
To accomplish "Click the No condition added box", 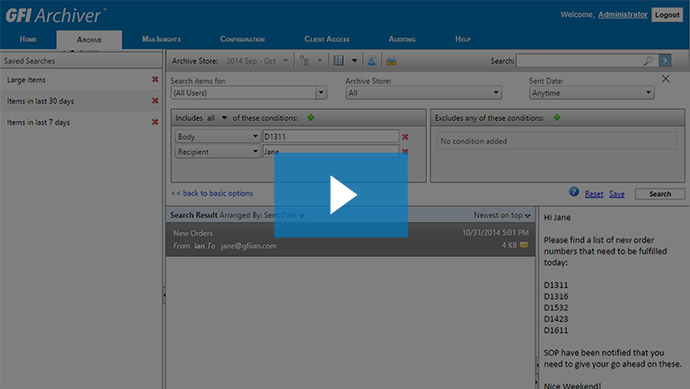I will point(557,141).
